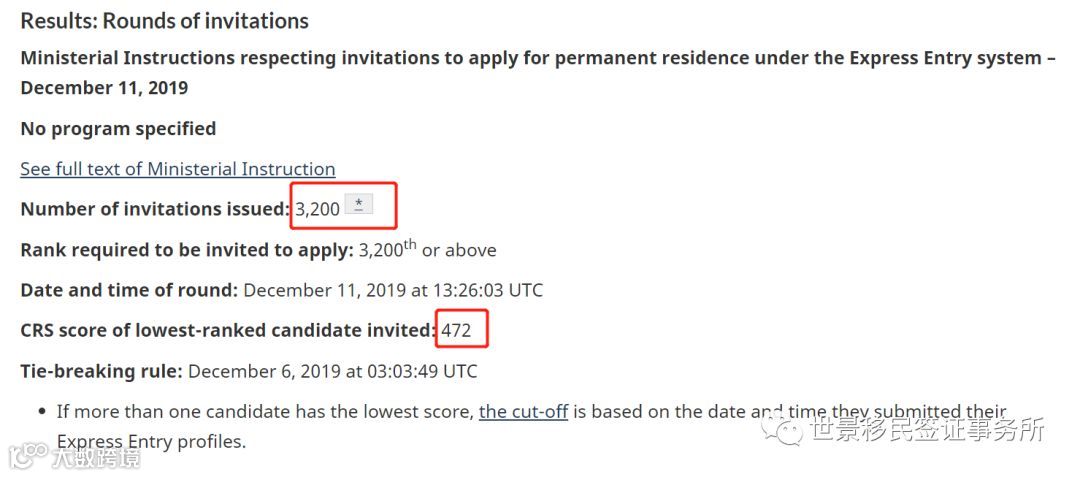Follow the "the cut-off" link
The width and height of the screenshot is (1080, 477).
pyautogui.click(x=523, y=412)
